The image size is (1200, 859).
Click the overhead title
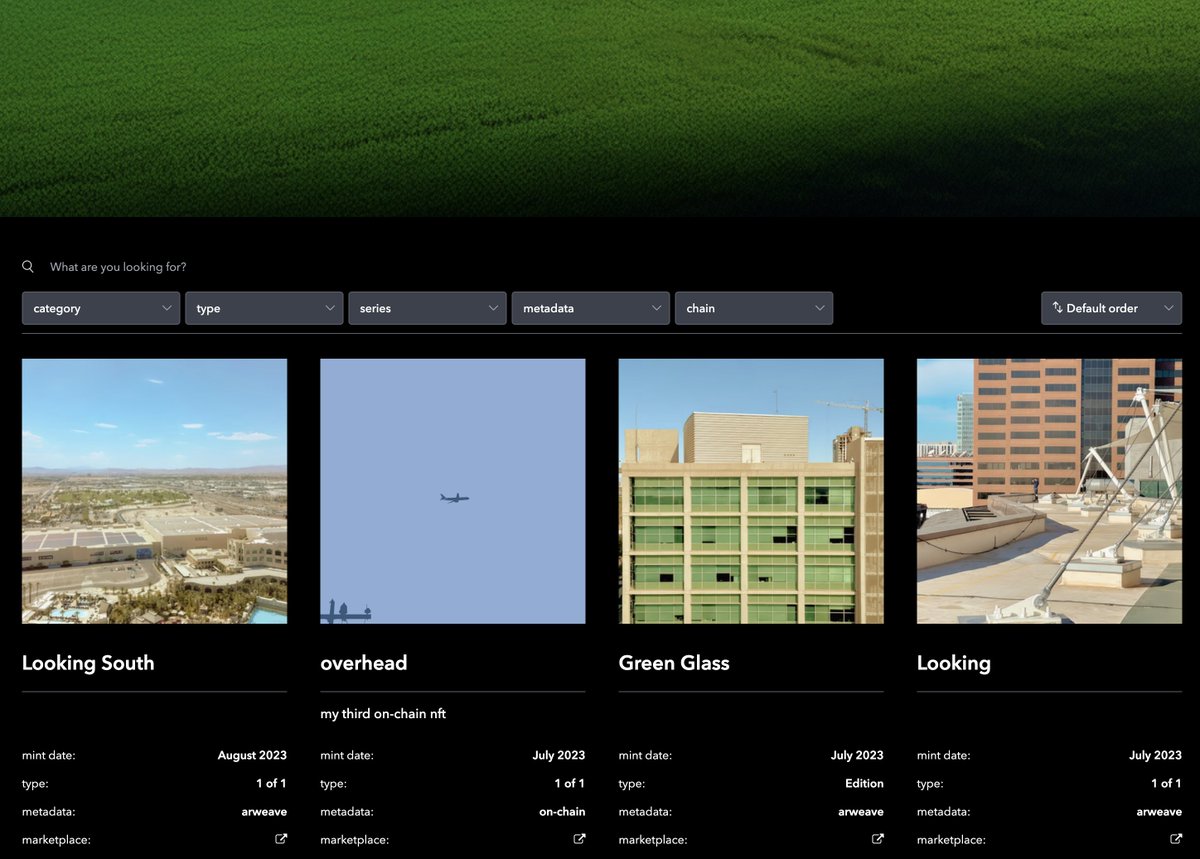[x=364, y=663]
